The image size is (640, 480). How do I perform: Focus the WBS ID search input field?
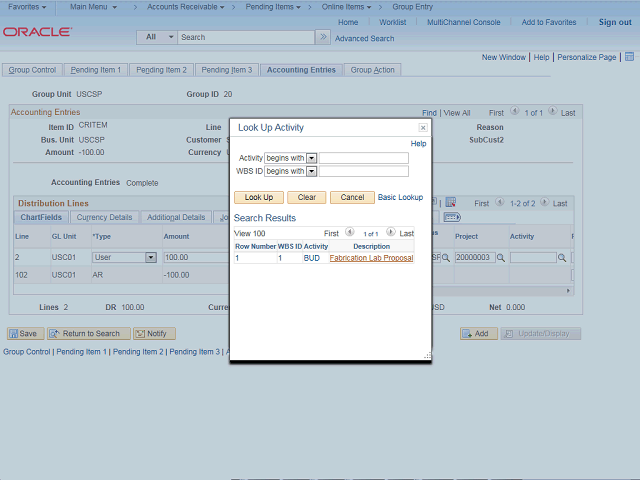click(364, 171)
